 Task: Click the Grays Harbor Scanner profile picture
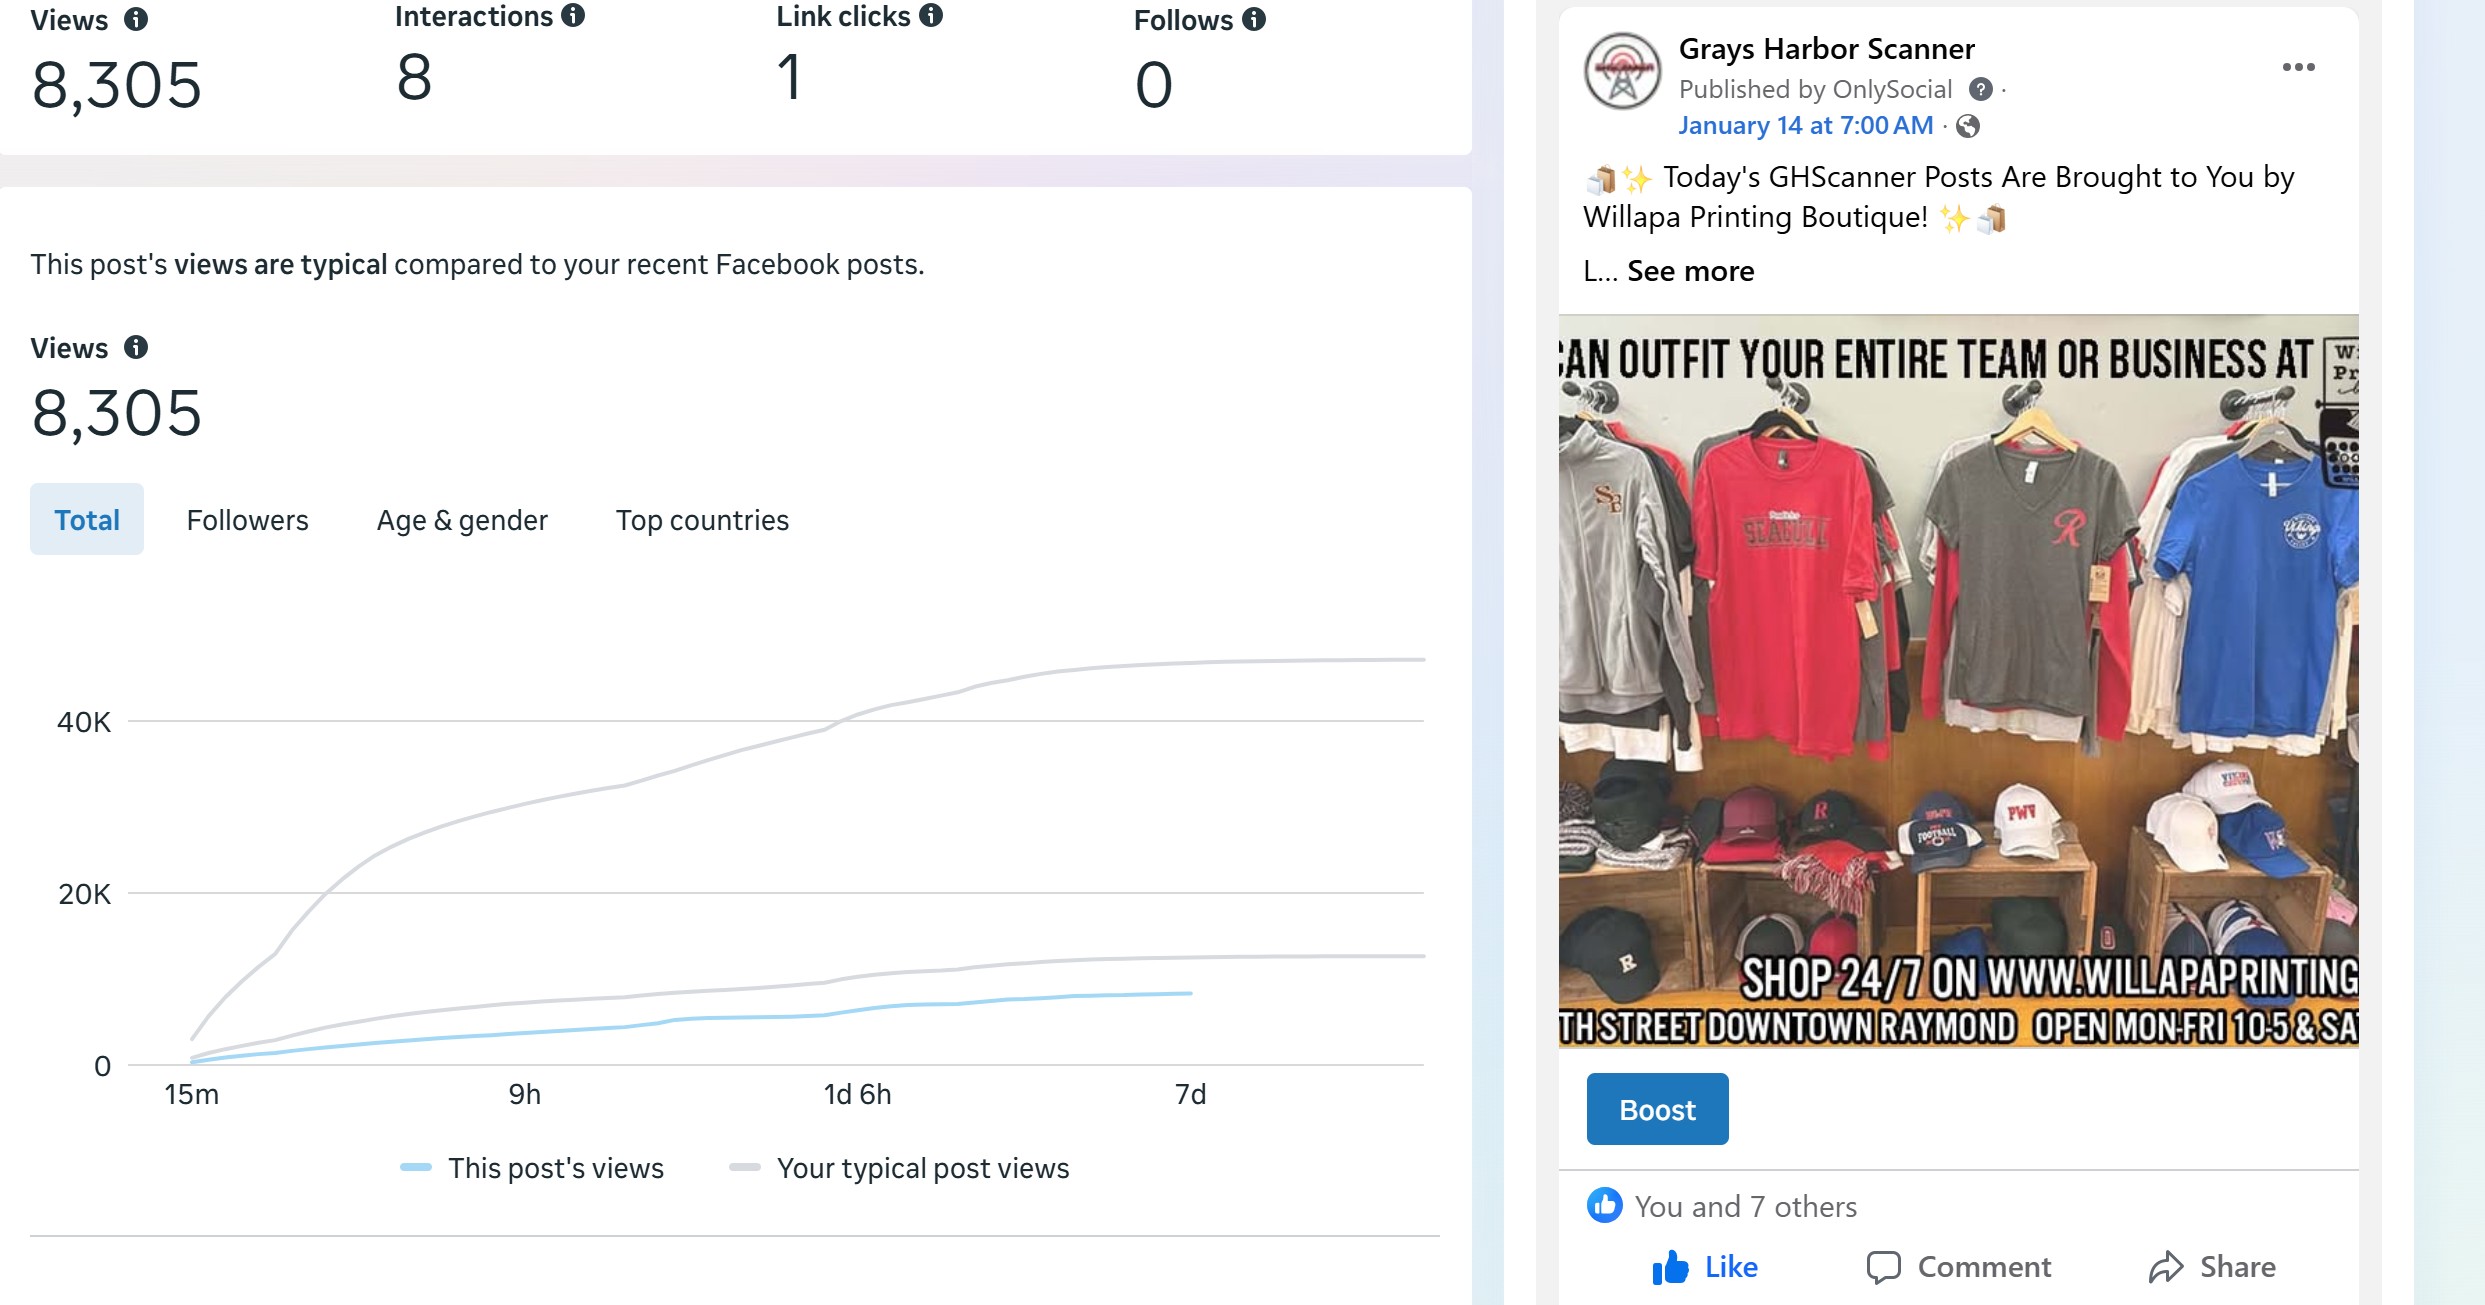coord(1622,71)
